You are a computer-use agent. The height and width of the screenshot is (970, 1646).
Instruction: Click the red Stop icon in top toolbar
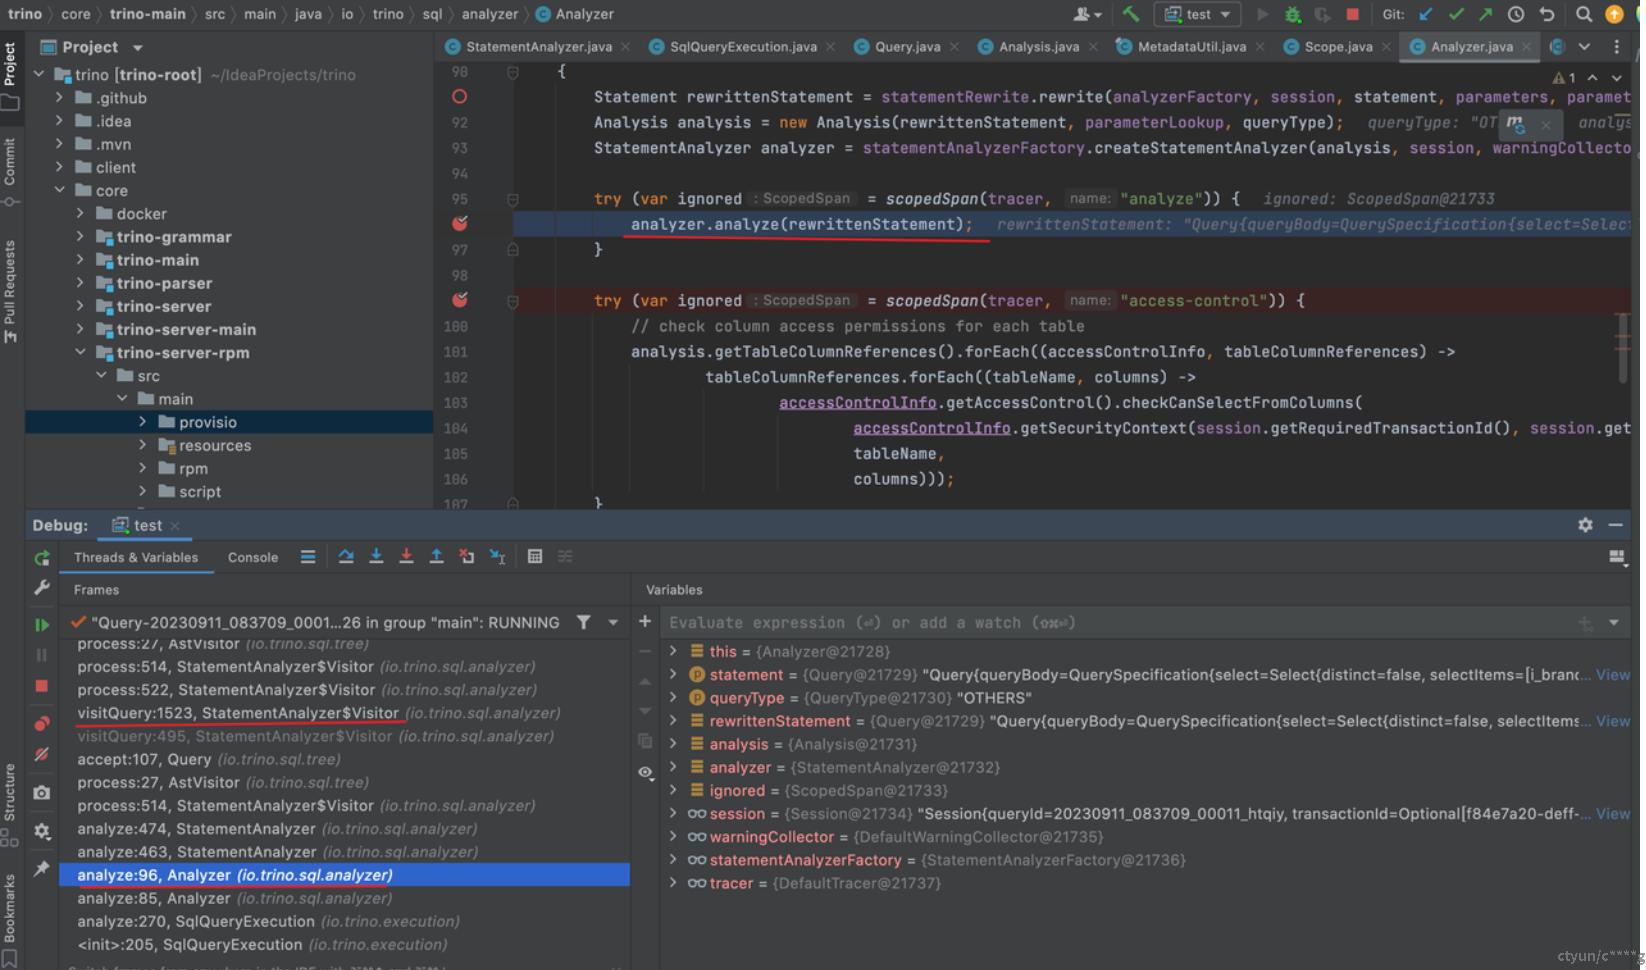1352,14
